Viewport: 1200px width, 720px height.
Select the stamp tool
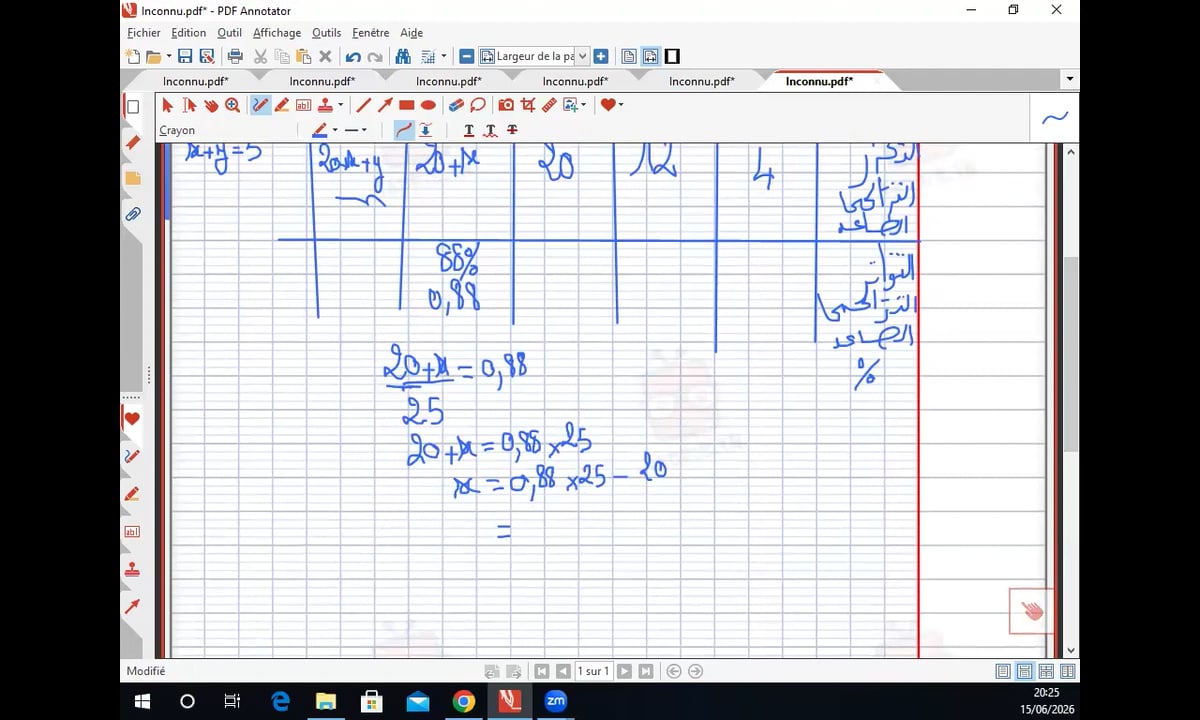(326, 104)
